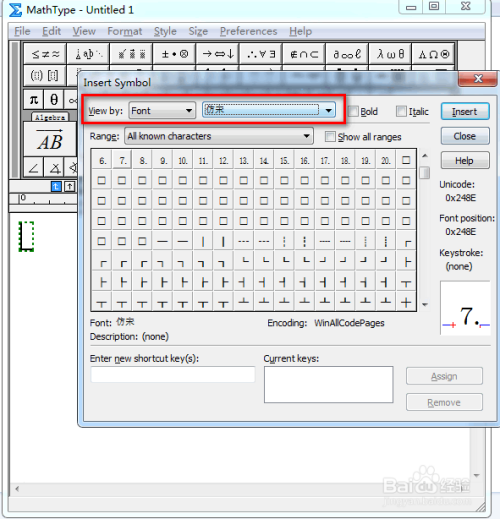Click the equation slot in editor
The image size is (500, 519).
(x=26, y=236)
